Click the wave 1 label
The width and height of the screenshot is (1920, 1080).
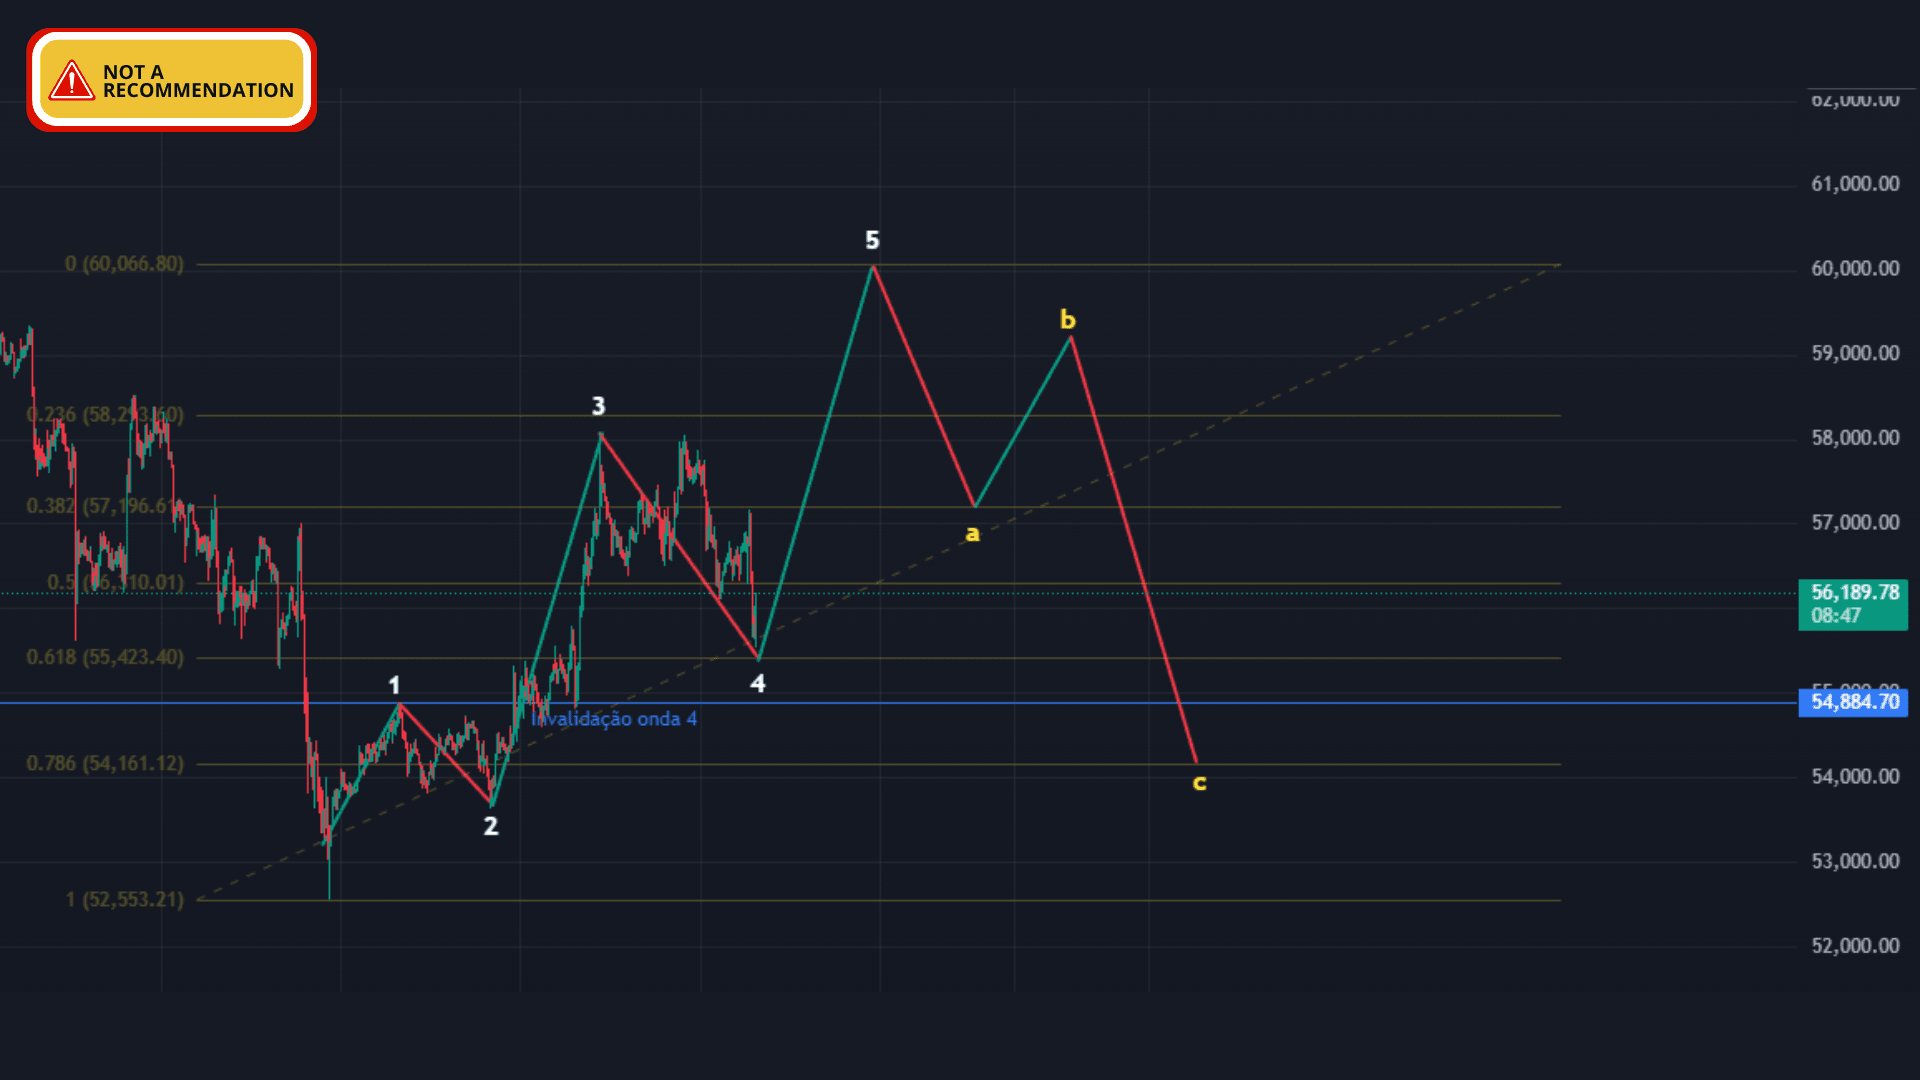point(394,685)
